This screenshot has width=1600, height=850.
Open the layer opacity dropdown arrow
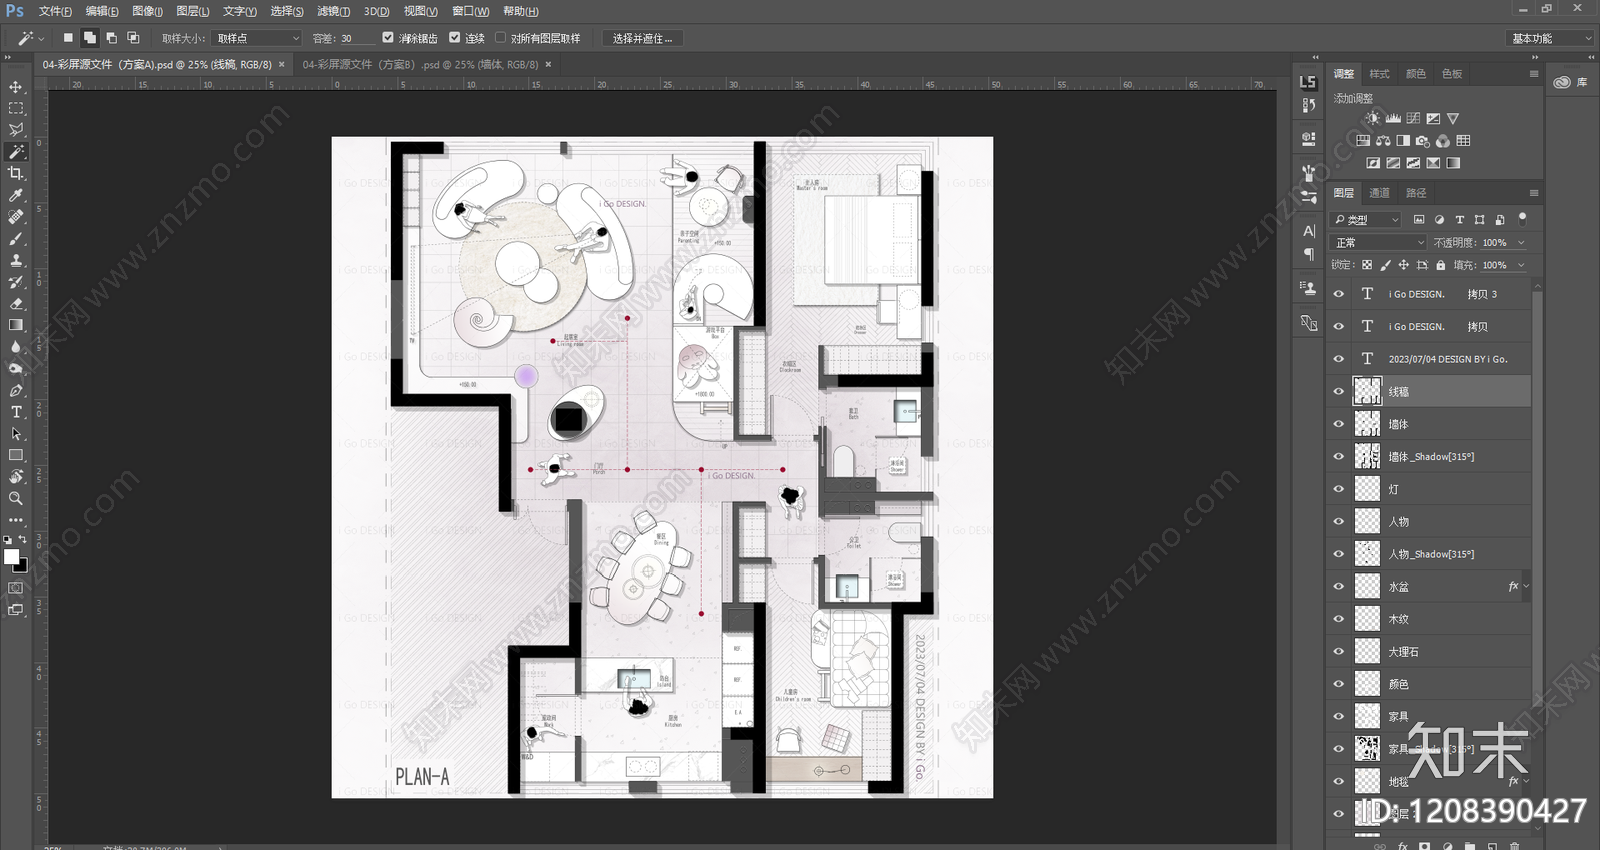(x=1521, y=243)
